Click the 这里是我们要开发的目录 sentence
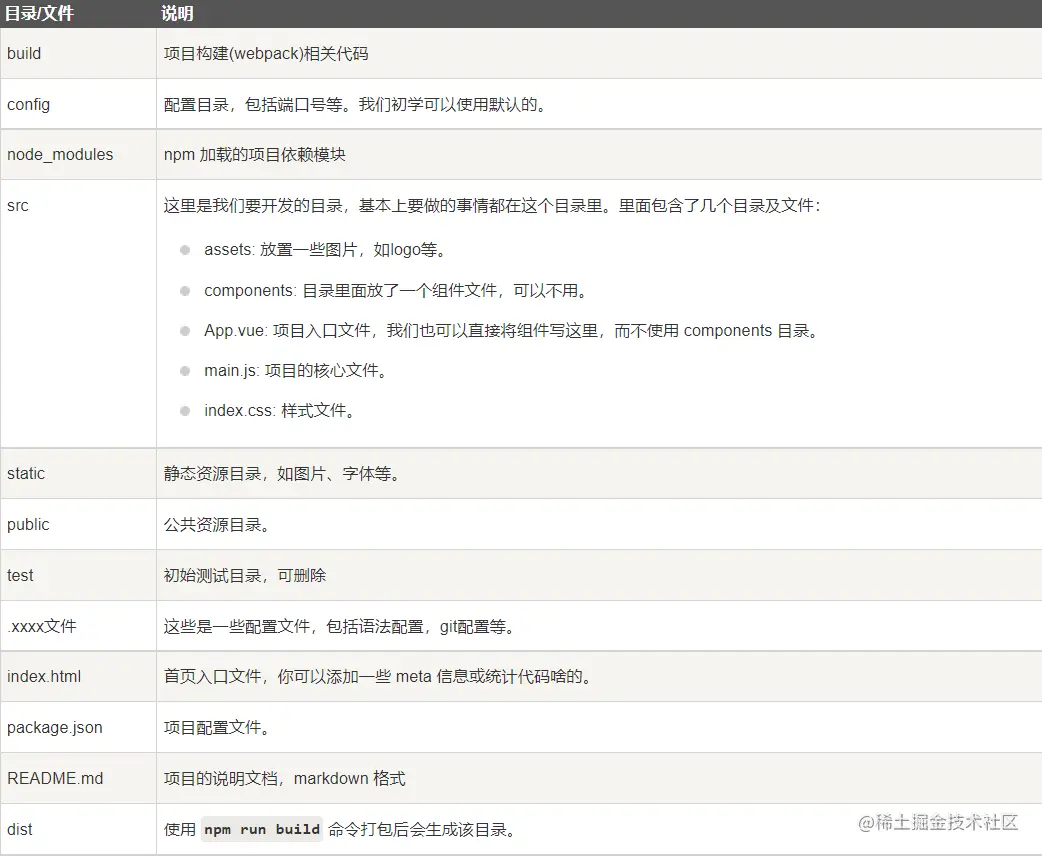The width and height of the screenshot is (1042, 856). [492, 205]
